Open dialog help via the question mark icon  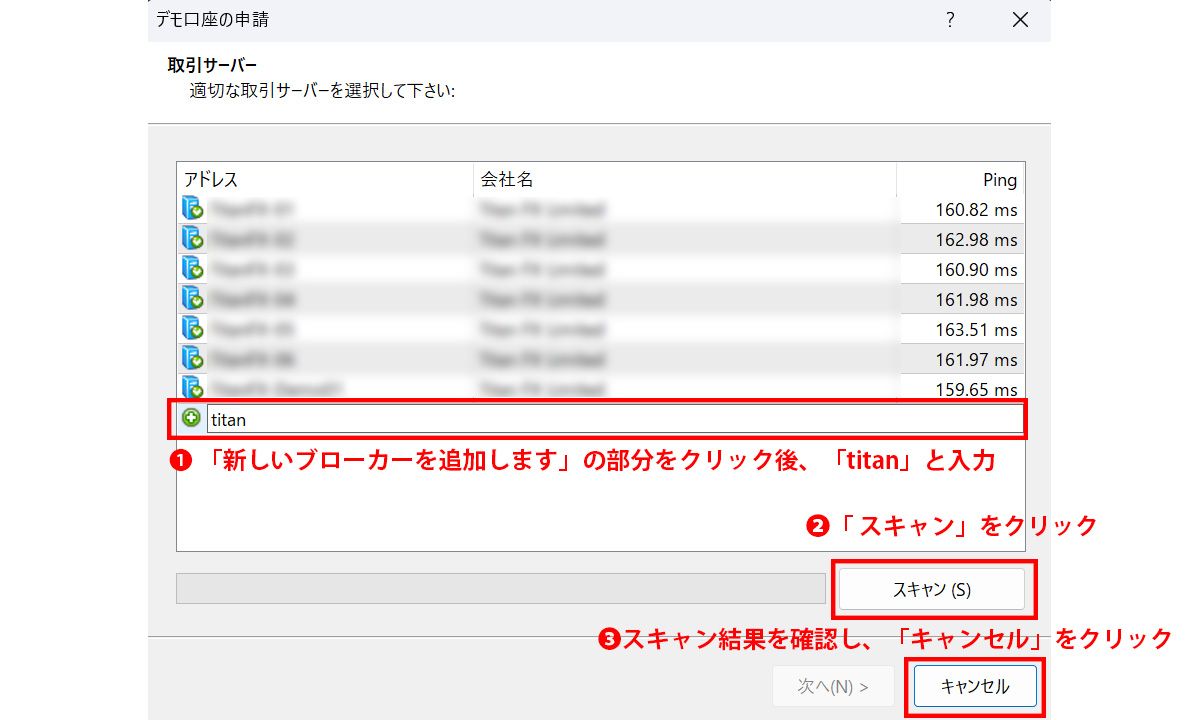coord(949,19)
